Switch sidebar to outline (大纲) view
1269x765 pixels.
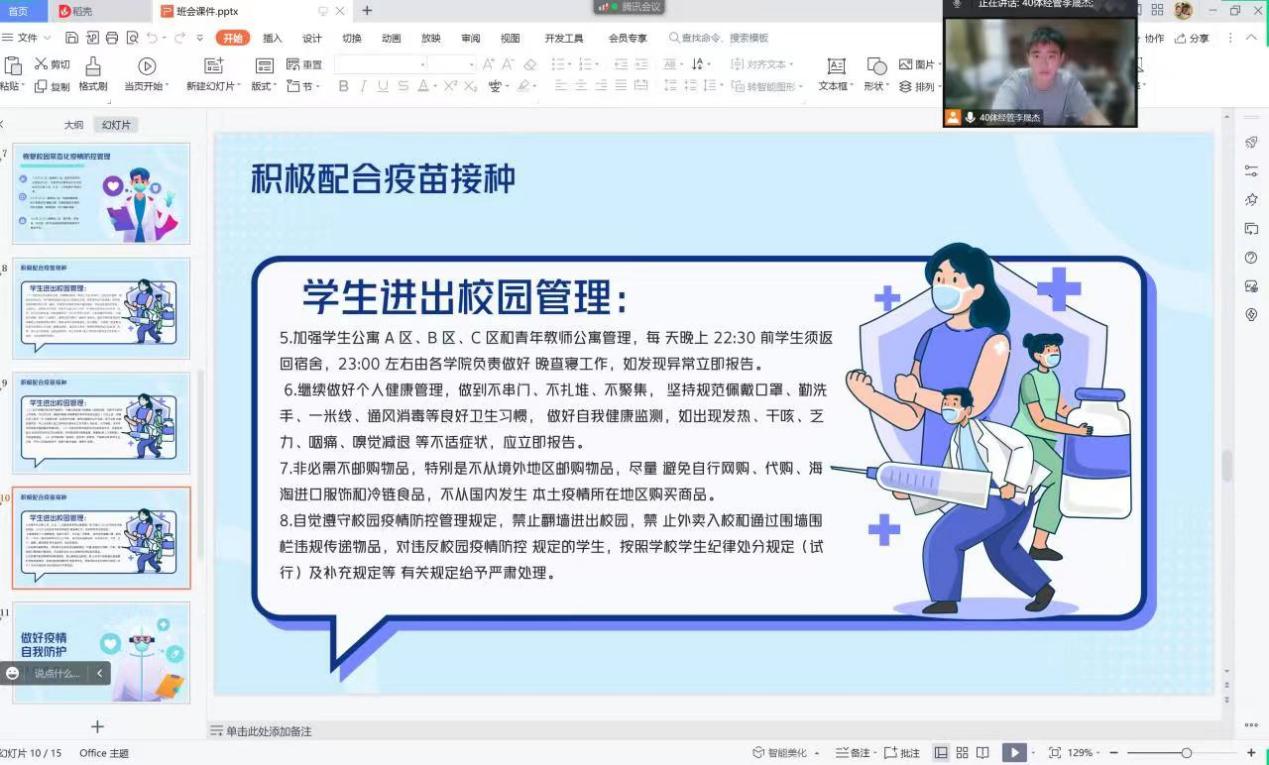pos(74,125)
